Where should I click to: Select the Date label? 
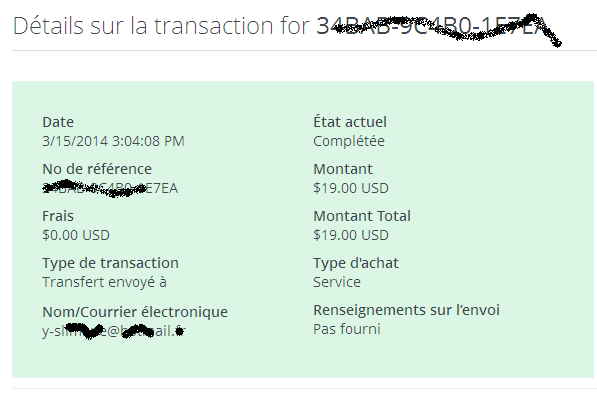[58, 122]
